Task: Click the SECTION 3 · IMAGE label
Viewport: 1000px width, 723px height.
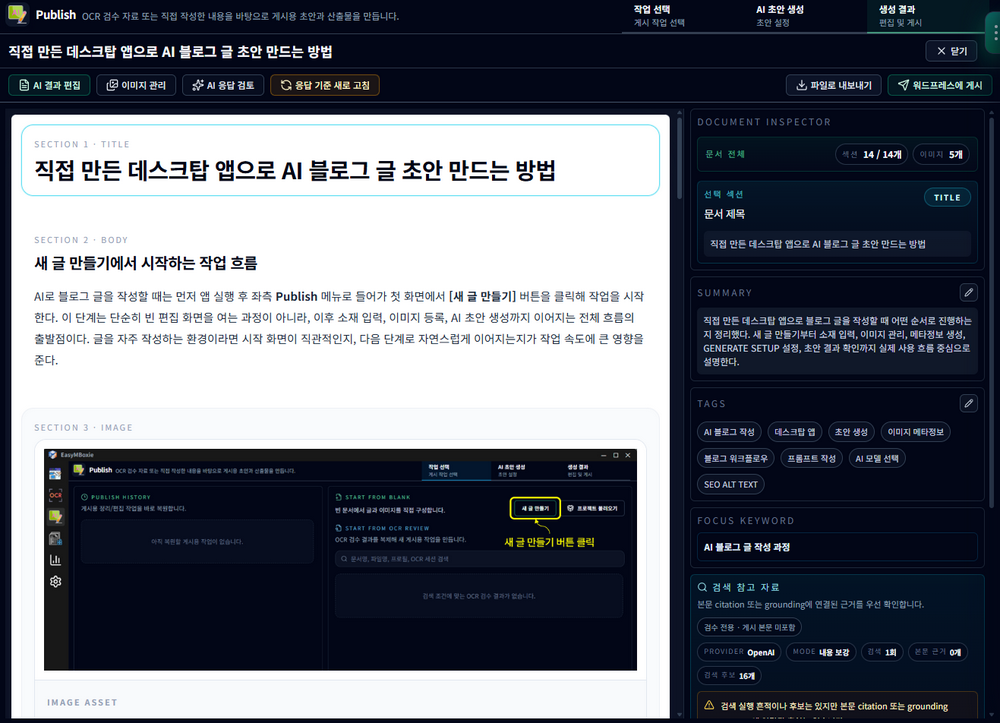Action: pos(84,428)
